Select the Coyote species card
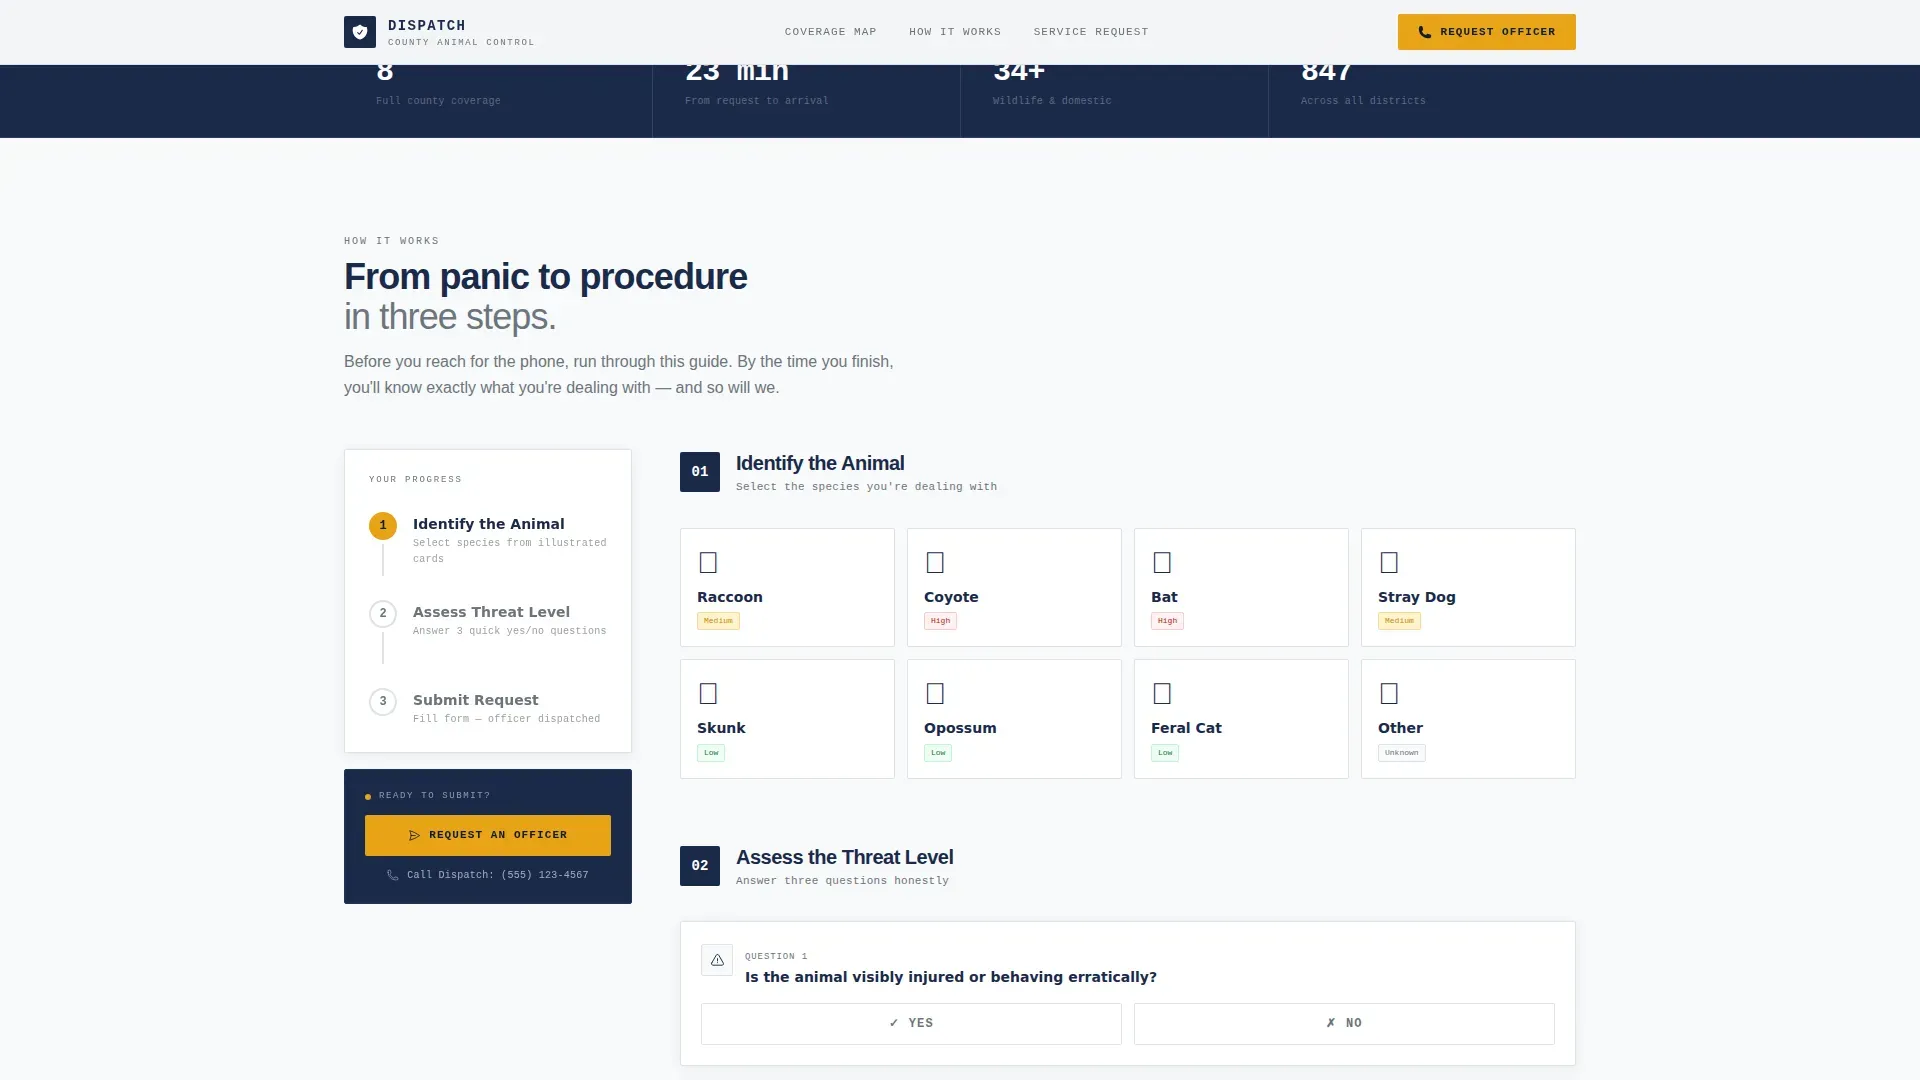Image resolution: width=1920 pixels, height=1080 pixels. click(1014, 587)
